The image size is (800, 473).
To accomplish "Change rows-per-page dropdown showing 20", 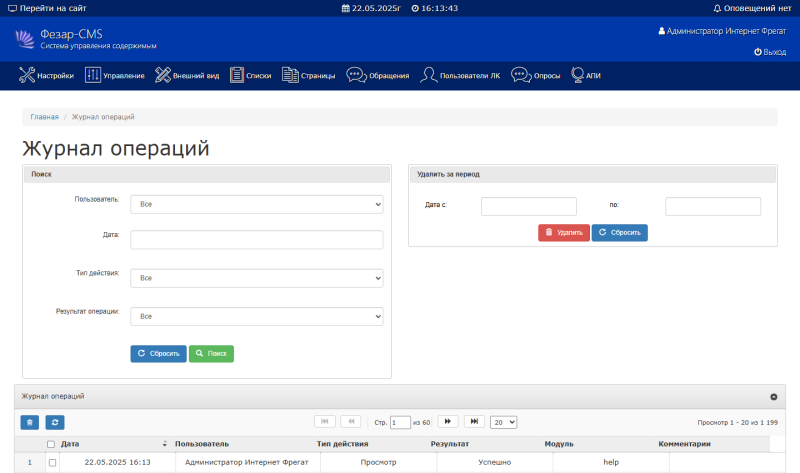I will point(505,422).
